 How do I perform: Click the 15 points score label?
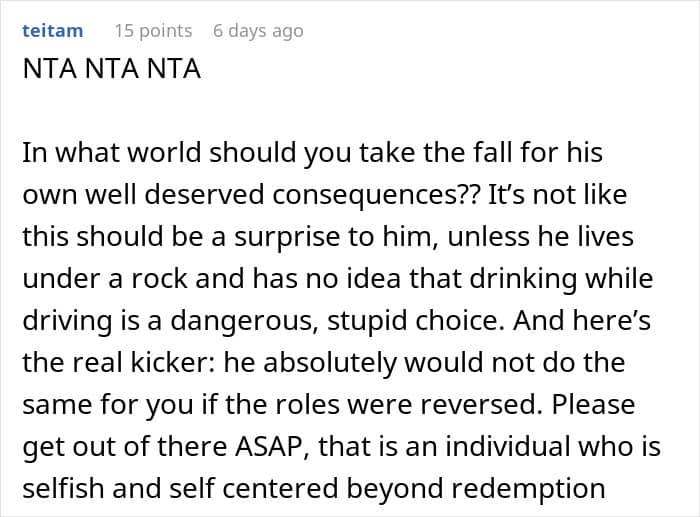(x=154, y=31)
